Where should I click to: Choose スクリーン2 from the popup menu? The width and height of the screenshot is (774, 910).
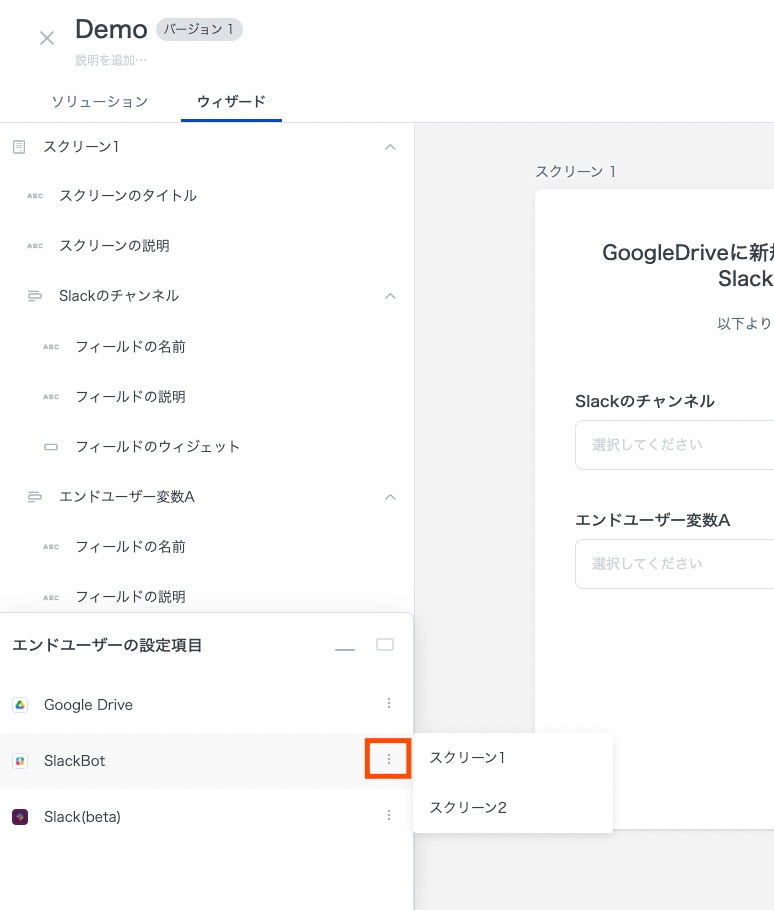[467, 807]
